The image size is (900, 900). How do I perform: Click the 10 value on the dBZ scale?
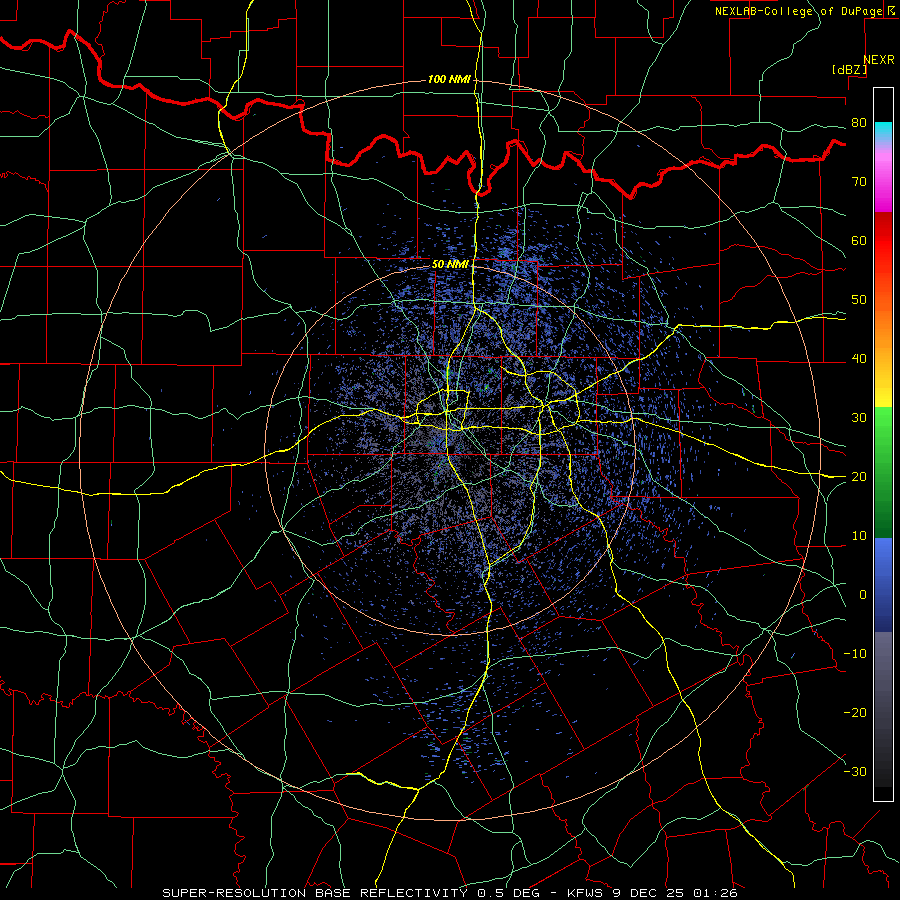pyautogui.click(x=859, y=536)
